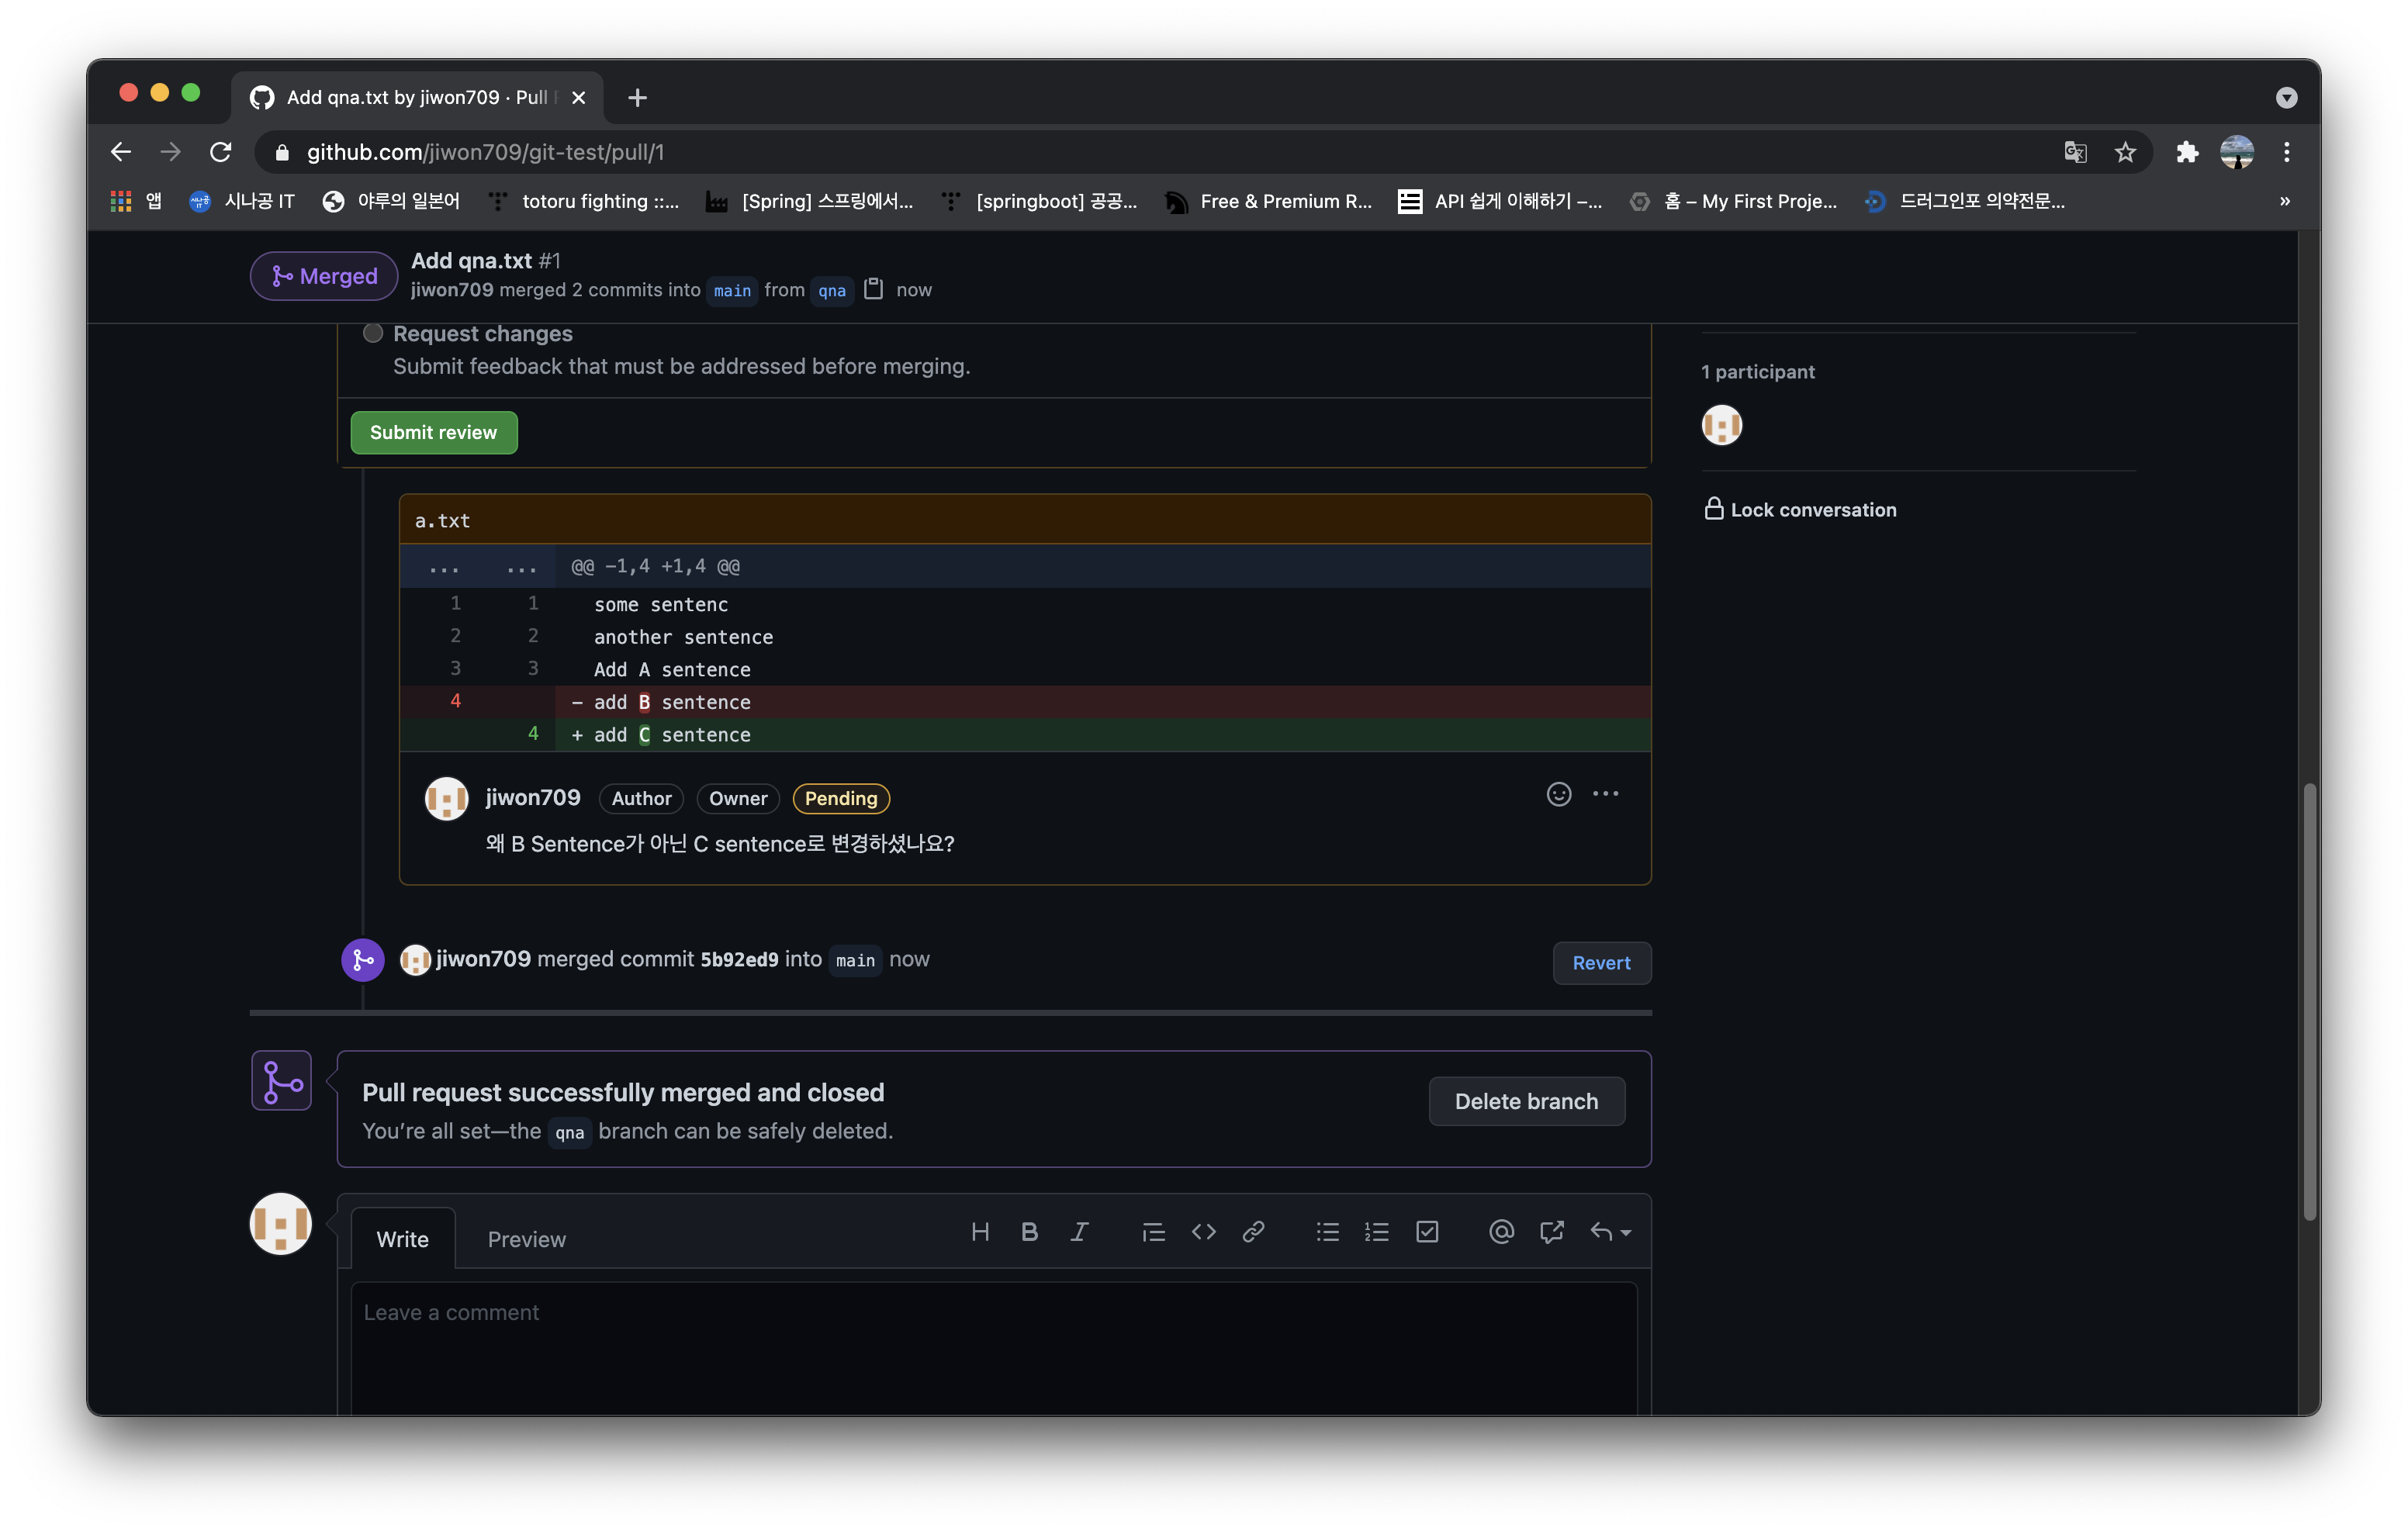The width and height of the screenshot is (2408, 1531).
Task: Open the kebab menu on jiwon709's comment
Action: click(x=1606, y=794)
